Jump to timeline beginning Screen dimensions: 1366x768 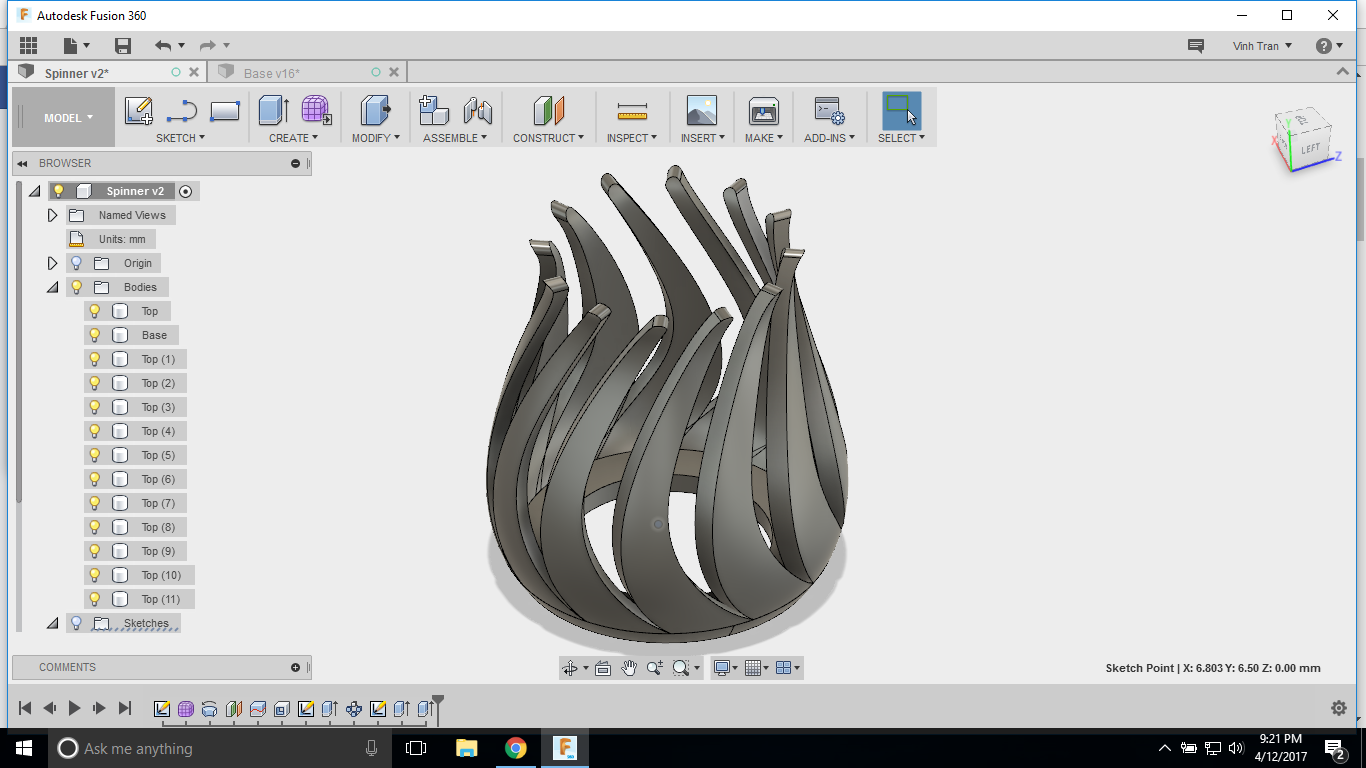[x=25, y=708]
